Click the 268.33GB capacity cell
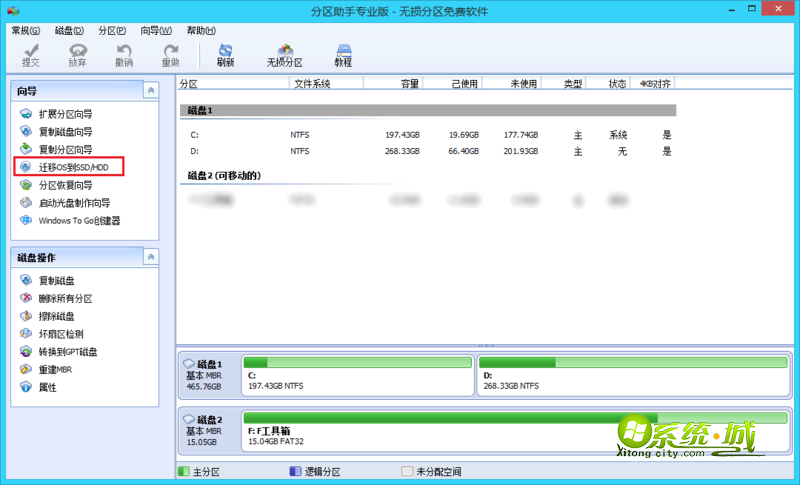Image resolution: width=800 pixels, height=485 pixels. (x=402, y=151)
